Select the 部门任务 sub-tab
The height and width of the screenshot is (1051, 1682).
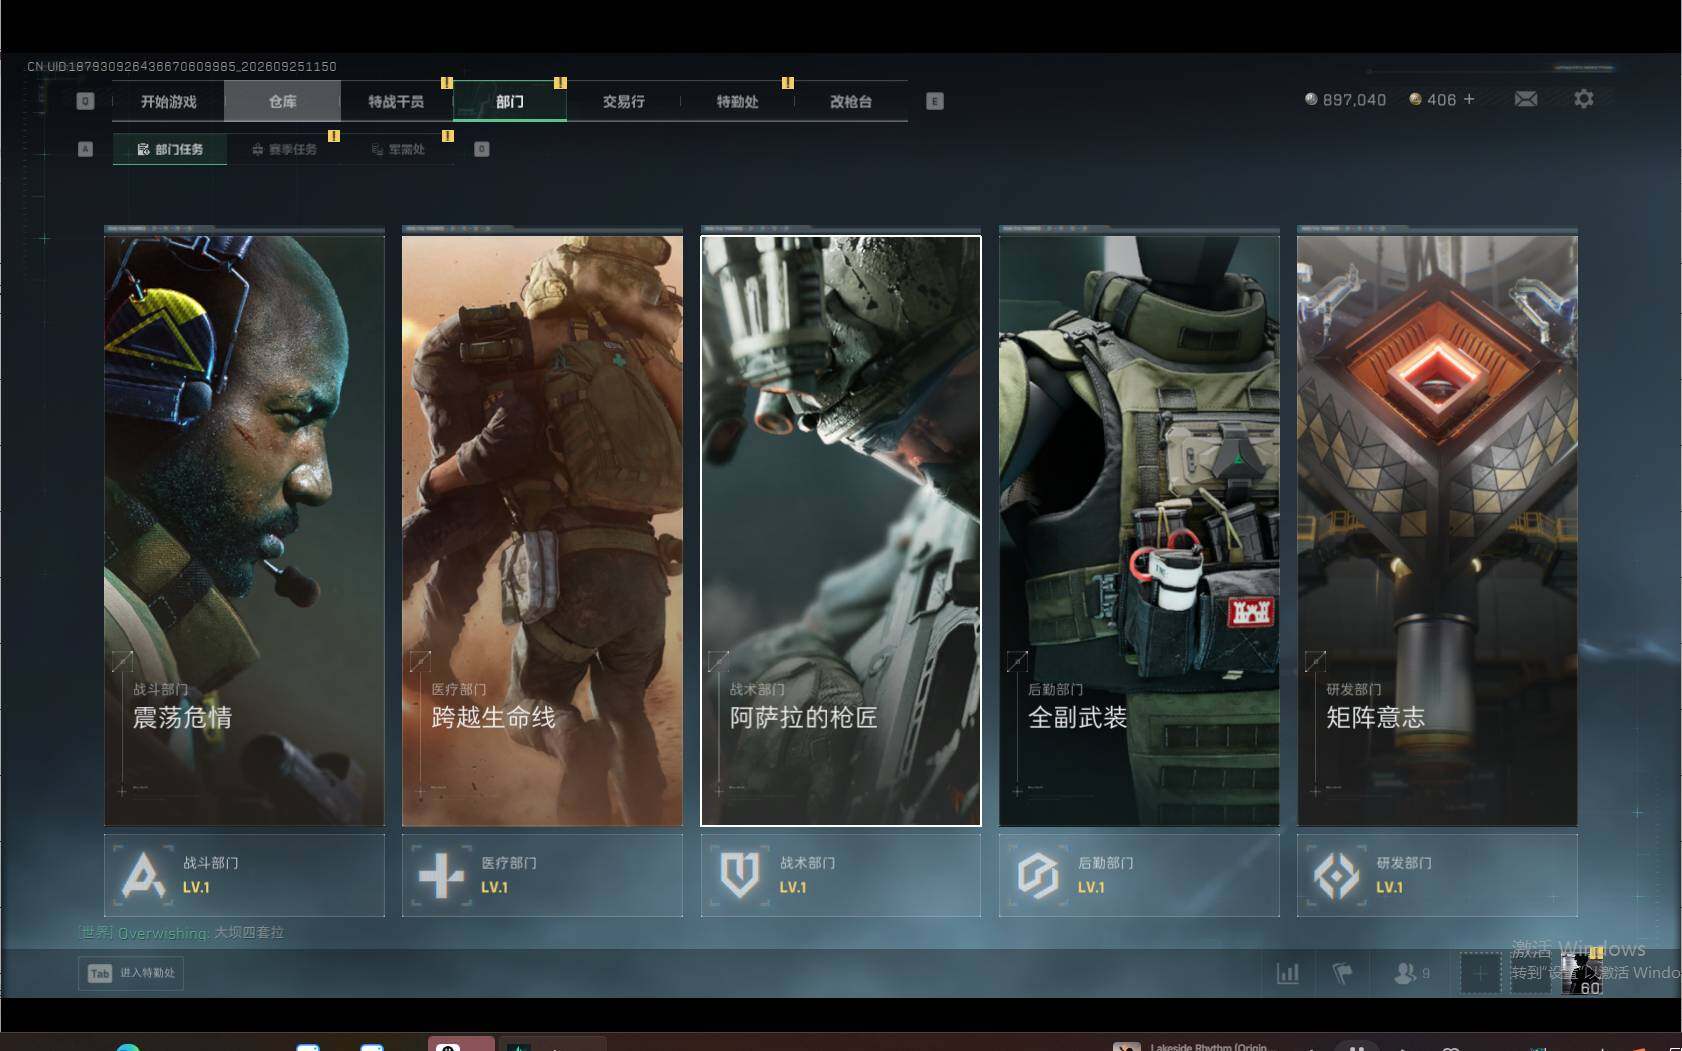(x=170, y=149)
